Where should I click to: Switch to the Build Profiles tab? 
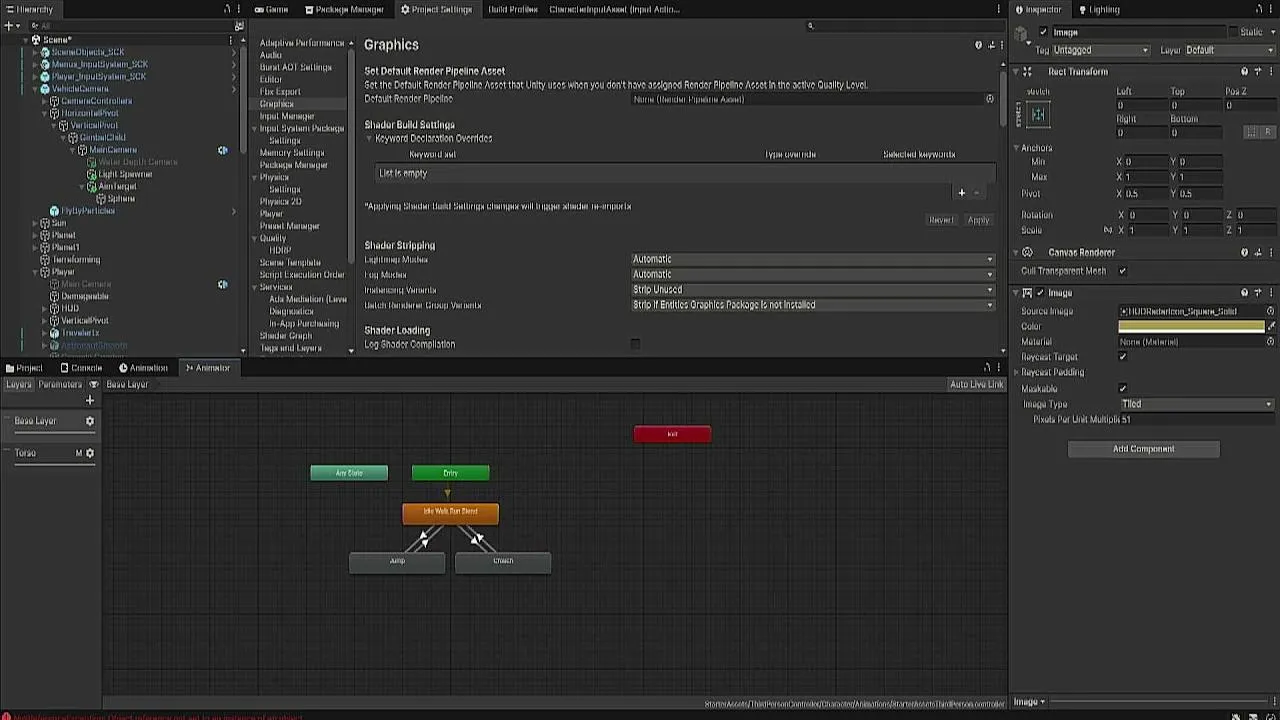pos(512,9)
